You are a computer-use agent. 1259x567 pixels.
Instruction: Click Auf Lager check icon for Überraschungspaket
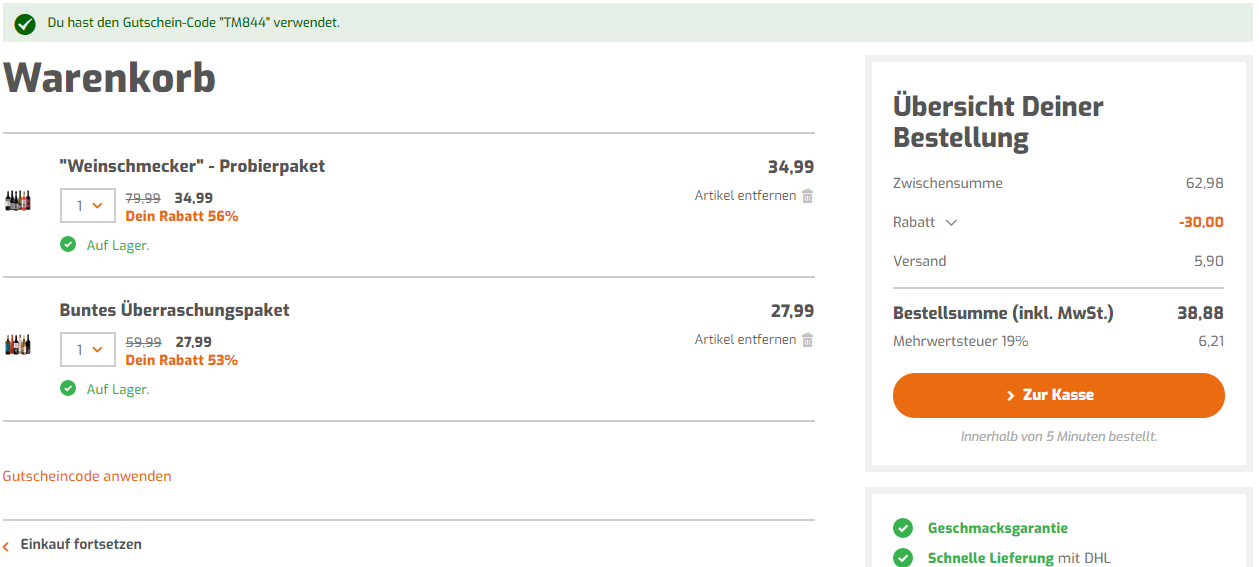tap(68, 388)
